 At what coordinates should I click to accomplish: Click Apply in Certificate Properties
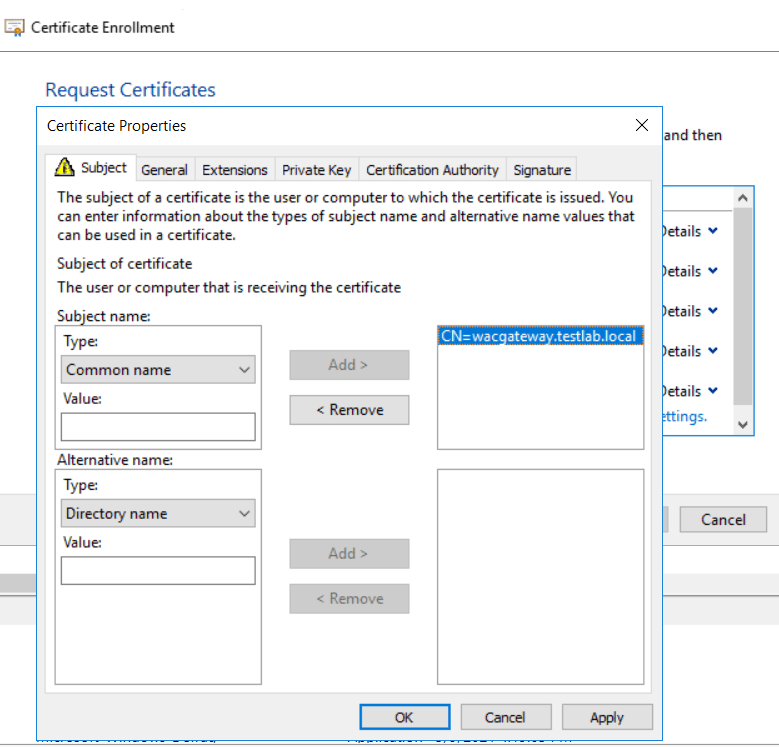coord(607,717)
